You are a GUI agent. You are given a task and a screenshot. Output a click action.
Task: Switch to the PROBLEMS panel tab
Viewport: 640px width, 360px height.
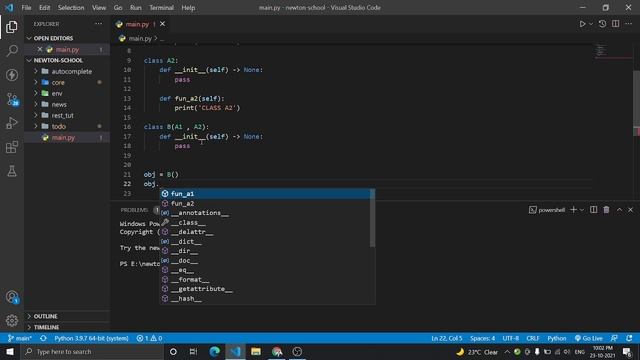(134, 210)
